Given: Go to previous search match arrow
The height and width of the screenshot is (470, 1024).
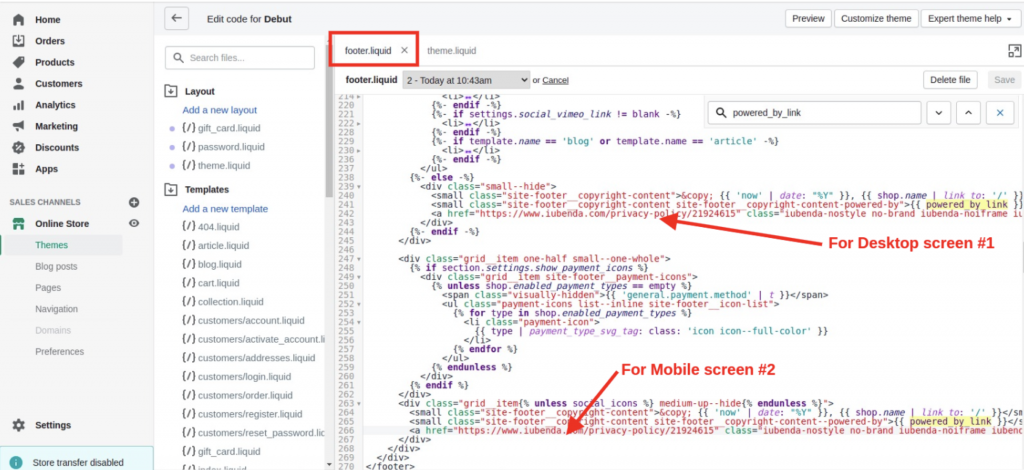Looking at the screenshot, I should tap(969, 114).
